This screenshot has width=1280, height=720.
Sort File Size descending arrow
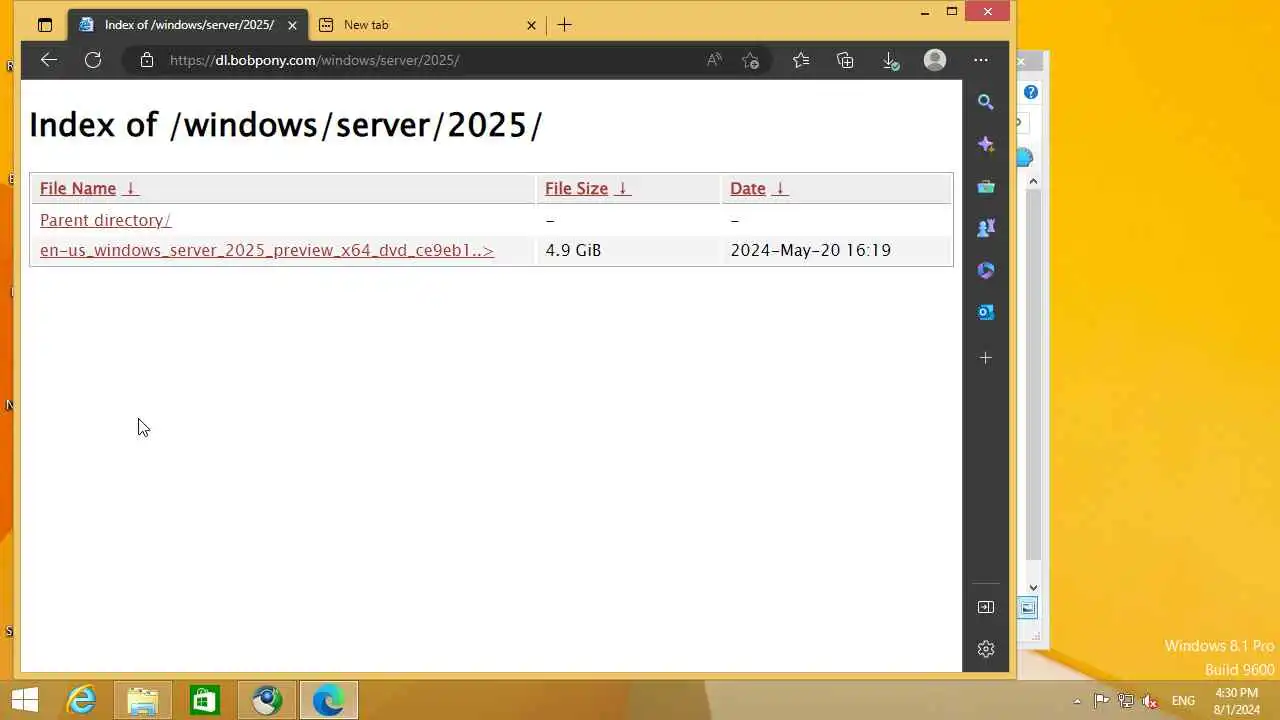[623, 188]
